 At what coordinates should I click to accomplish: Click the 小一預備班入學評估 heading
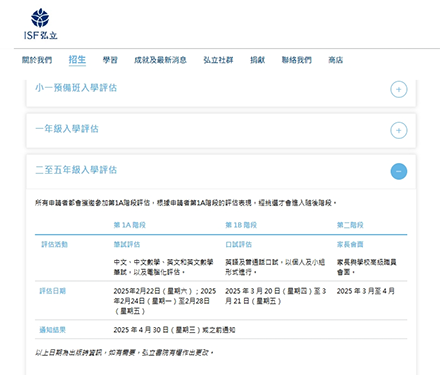tap(76, 88)
